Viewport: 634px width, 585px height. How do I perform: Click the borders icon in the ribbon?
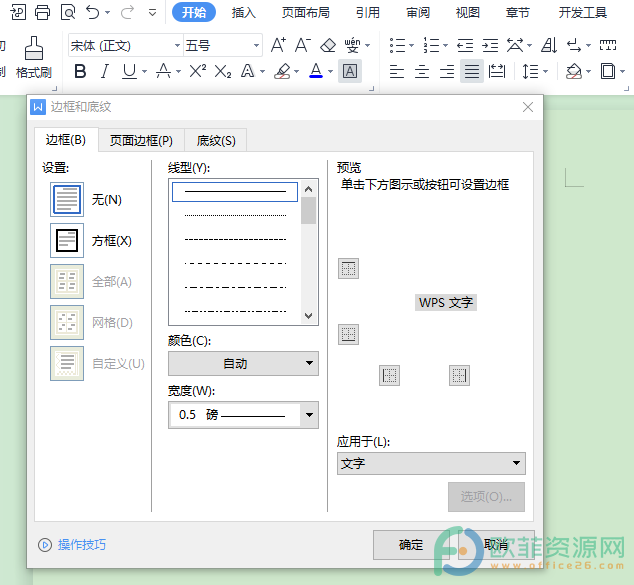[x=608, y=72]
